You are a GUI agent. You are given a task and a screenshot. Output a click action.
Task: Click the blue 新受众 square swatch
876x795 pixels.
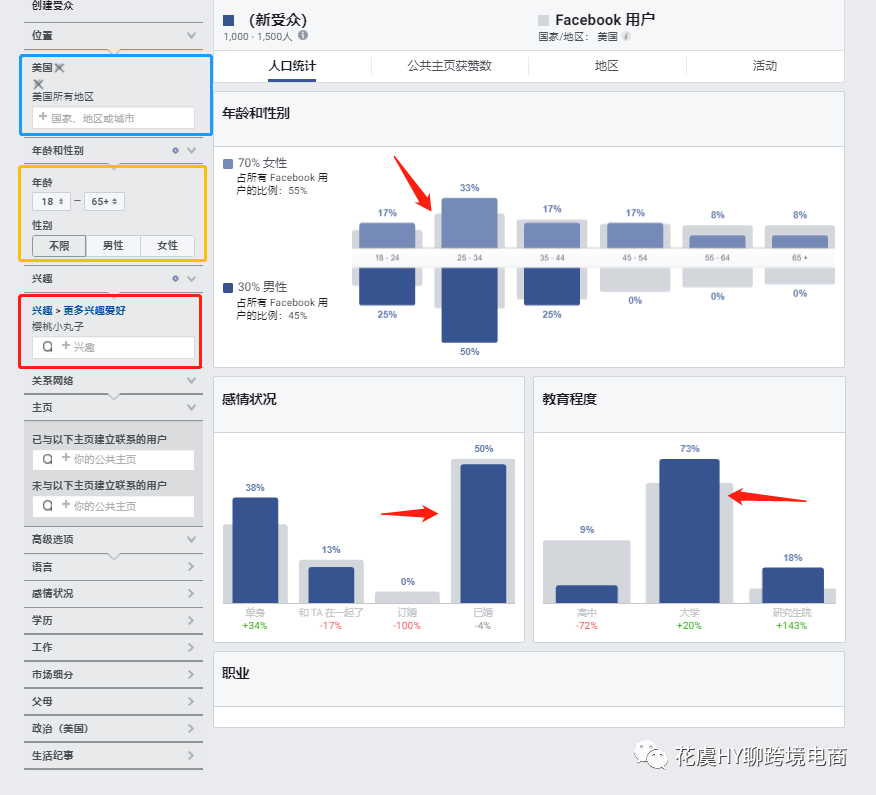point(228,21)
